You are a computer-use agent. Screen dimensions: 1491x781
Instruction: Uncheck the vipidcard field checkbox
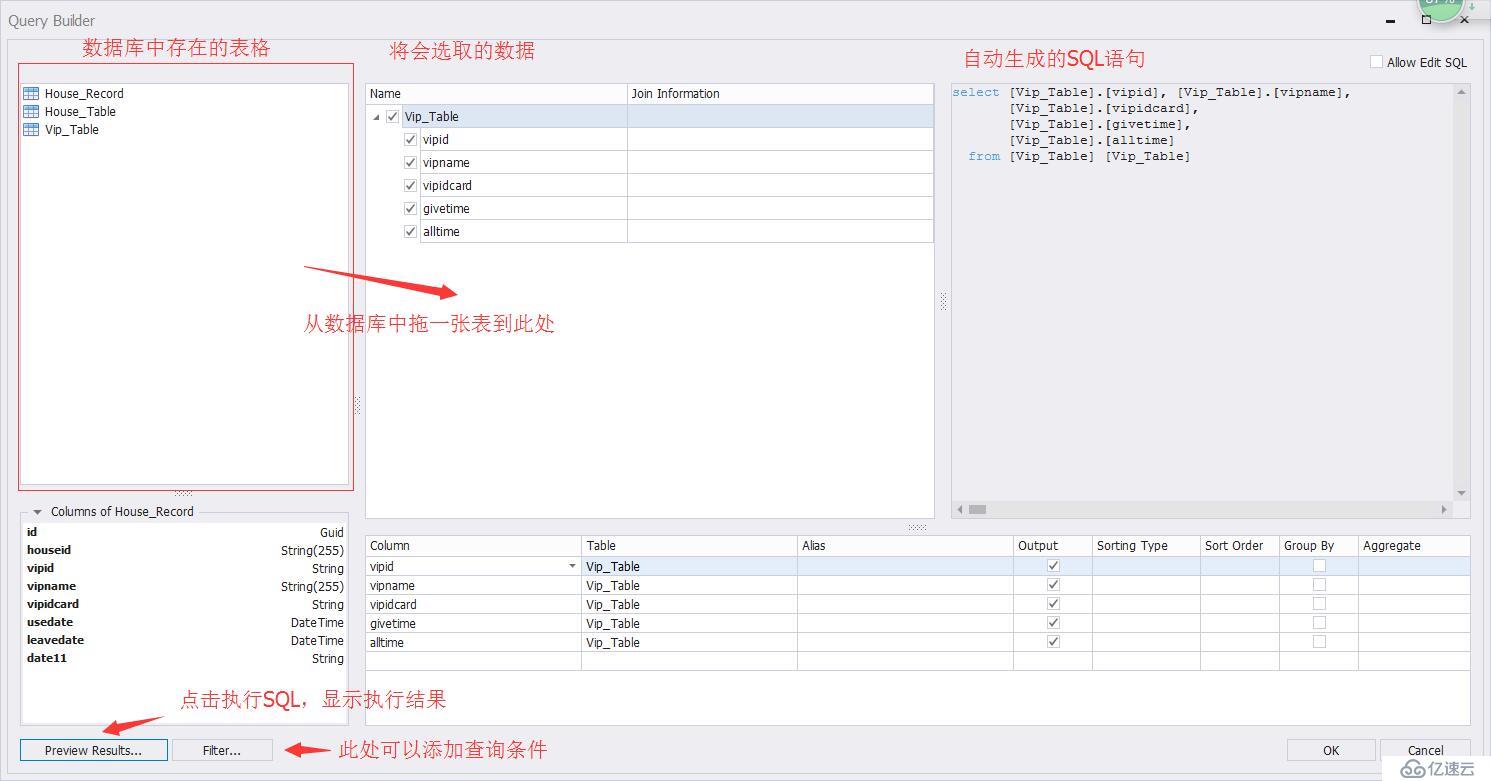click(x=410, y=185)
